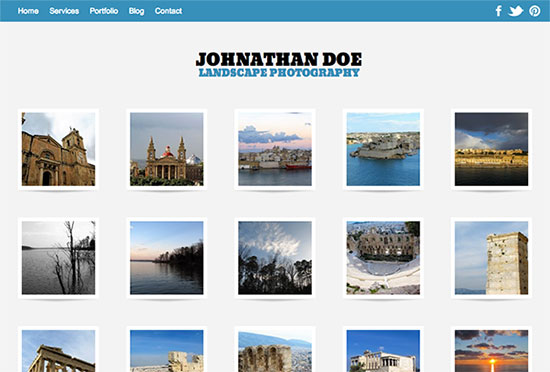This screenshot has height=372, width=550.
Task: View the sunset over sea thumbnail
Action: coord(491,350)
